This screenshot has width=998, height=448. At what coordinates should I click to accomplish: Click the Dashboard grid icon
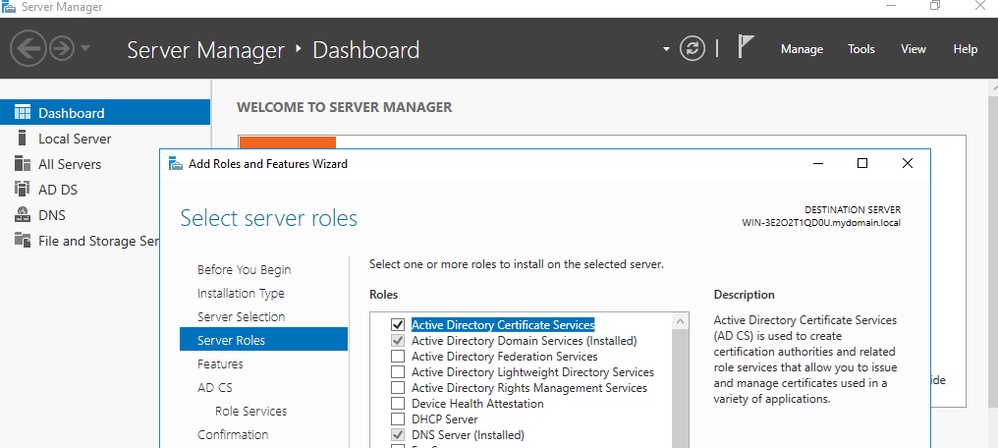pos(22,113)
